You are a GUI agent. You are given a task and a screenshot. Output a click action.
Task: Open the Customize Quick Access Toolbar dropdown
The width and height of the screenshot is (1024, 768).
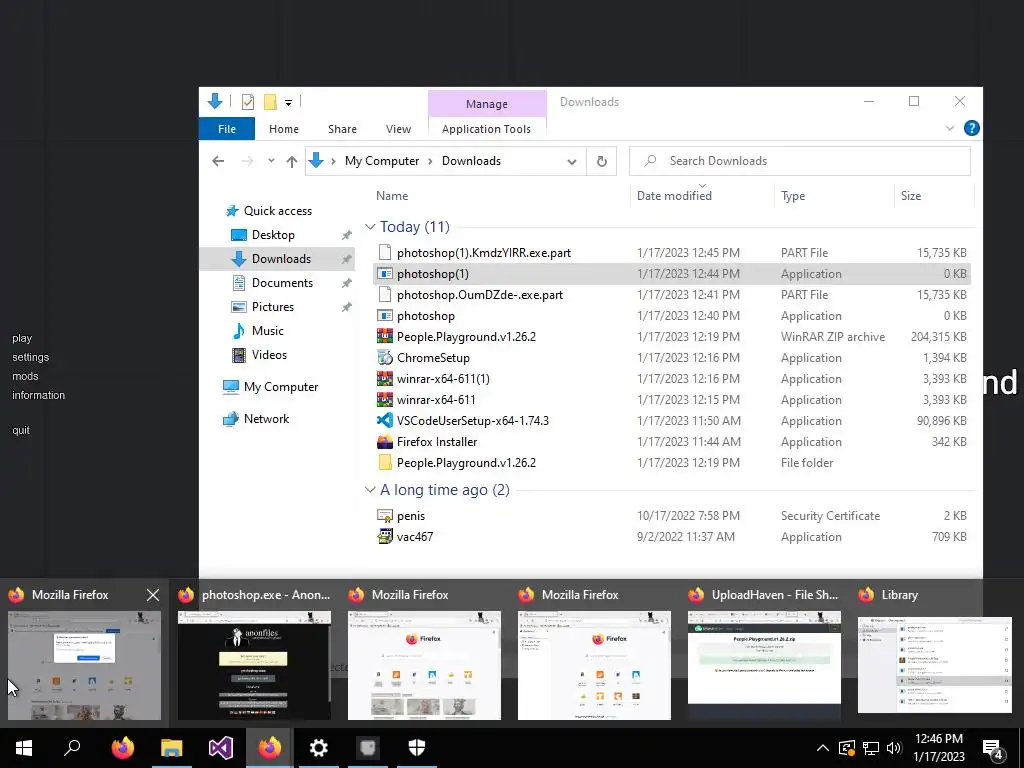tap(288, 103)
